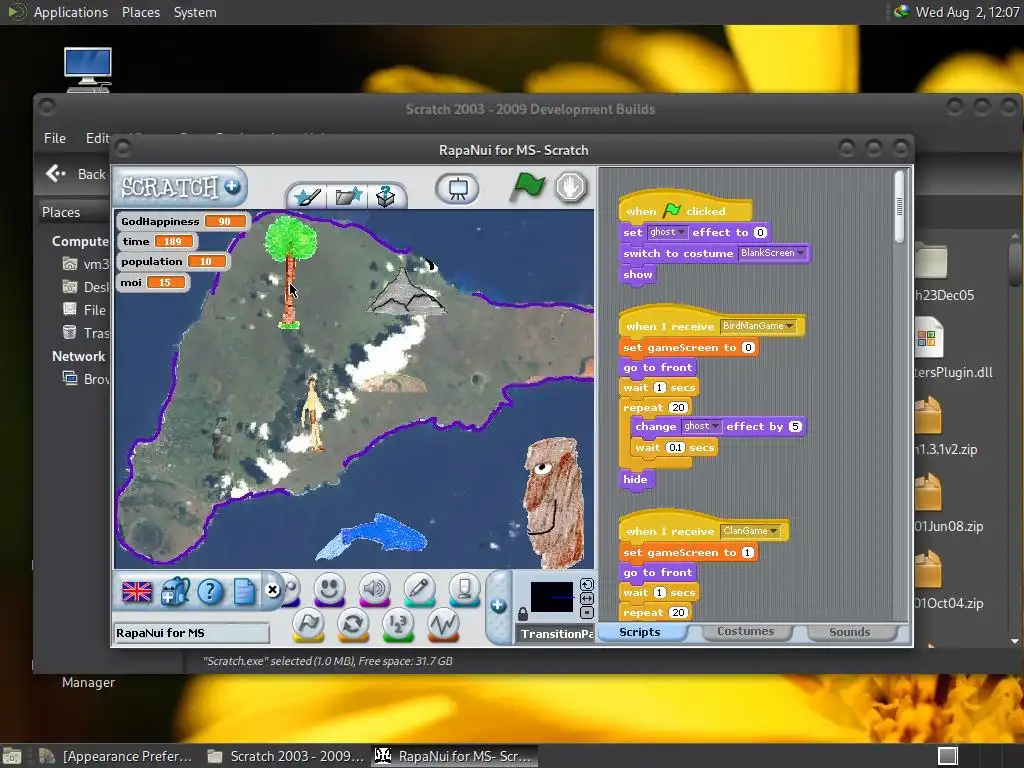The height and width of the screenshot is (768, 1024).
Task: Switch to the Costumes tab
Action: pyautogui.click(x=745, y=632)
